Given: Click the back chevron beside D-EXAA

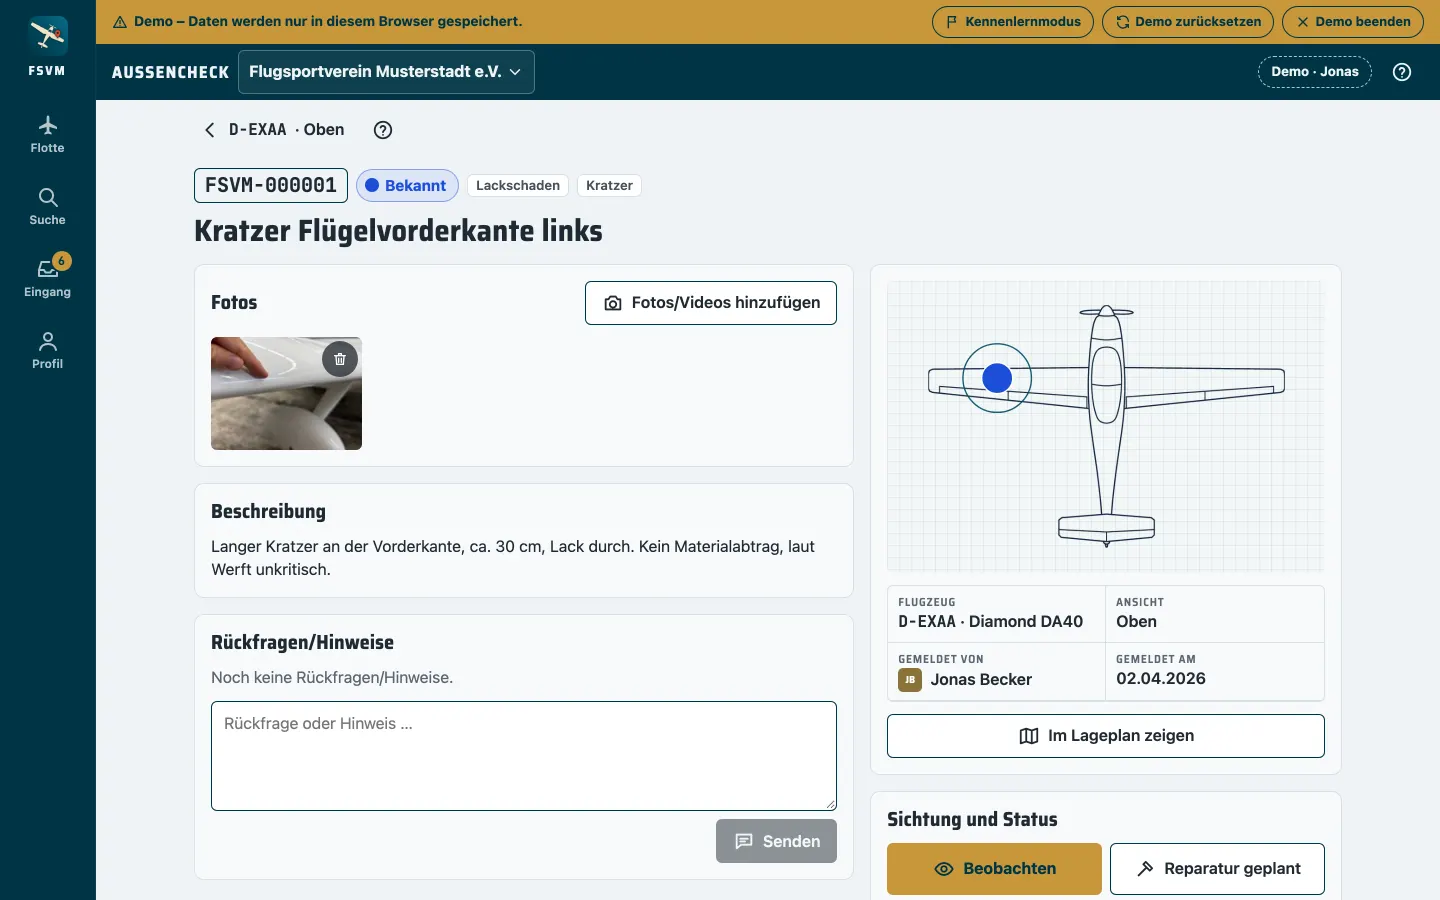Looking at the screenshot, I should coord(209,130).
